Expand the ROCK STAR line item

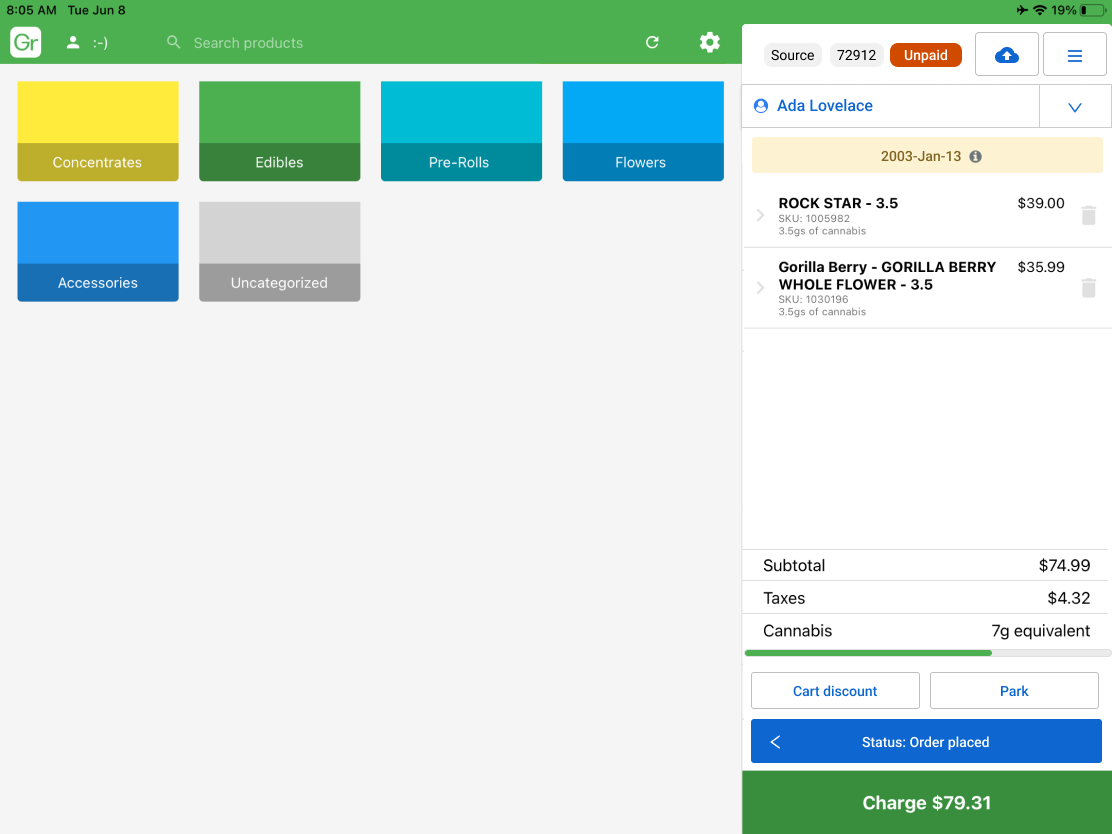(760, 215)
